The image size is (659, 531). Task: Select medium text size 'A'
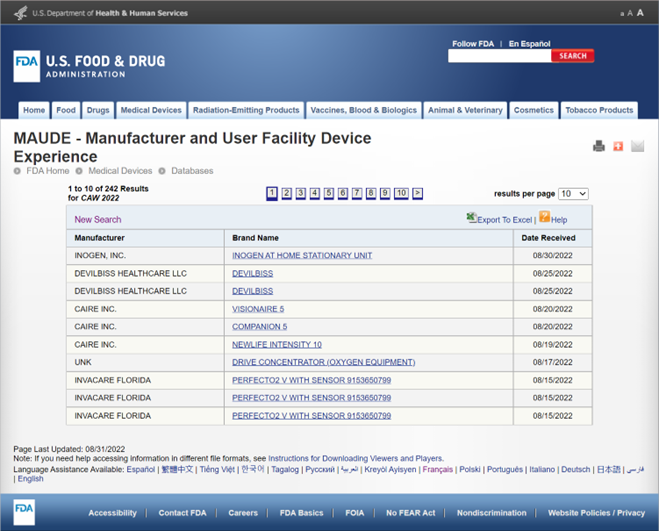(630, 13)
